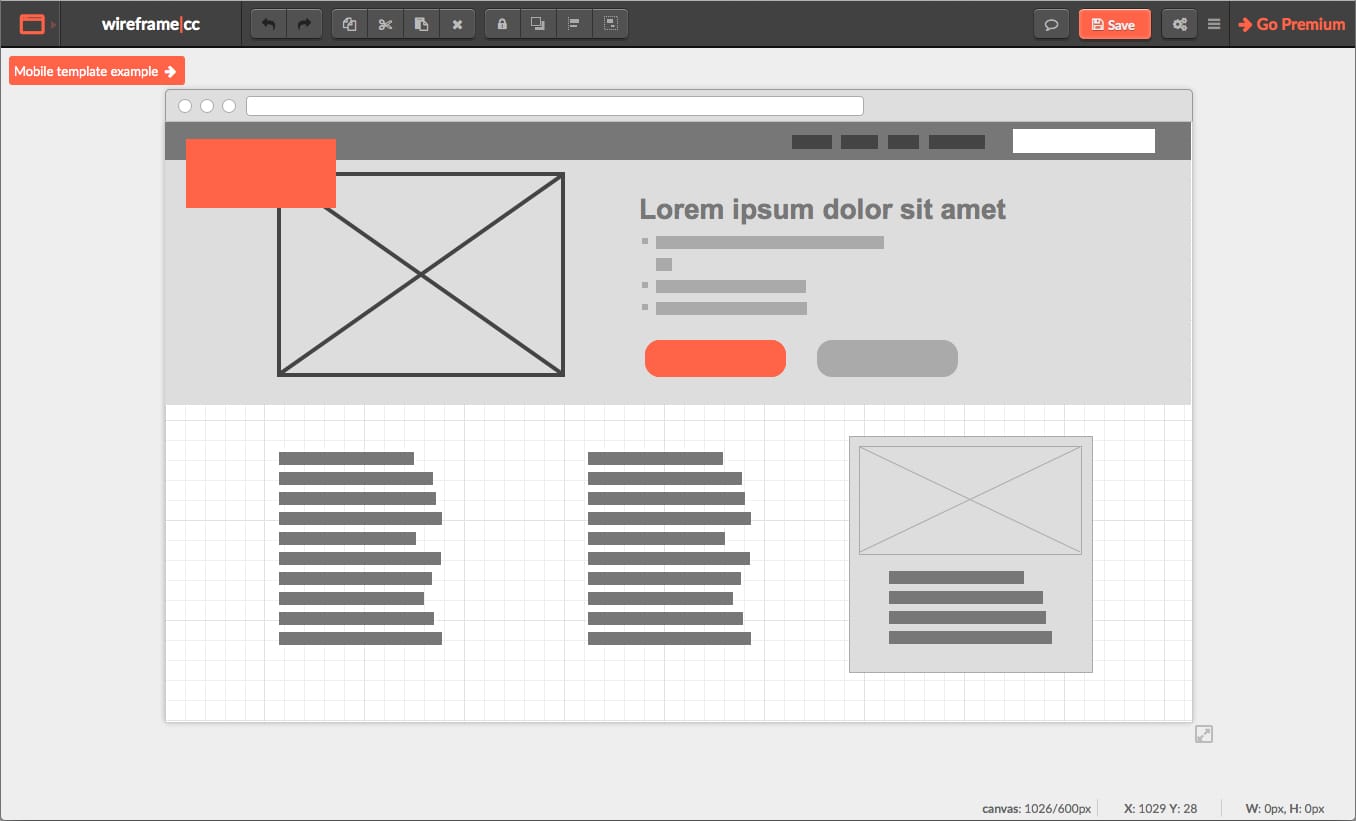Click the Copy/duplicate icon in toolbar
The height and width of the screenshot is (821, 1356).
pos(349,24)
